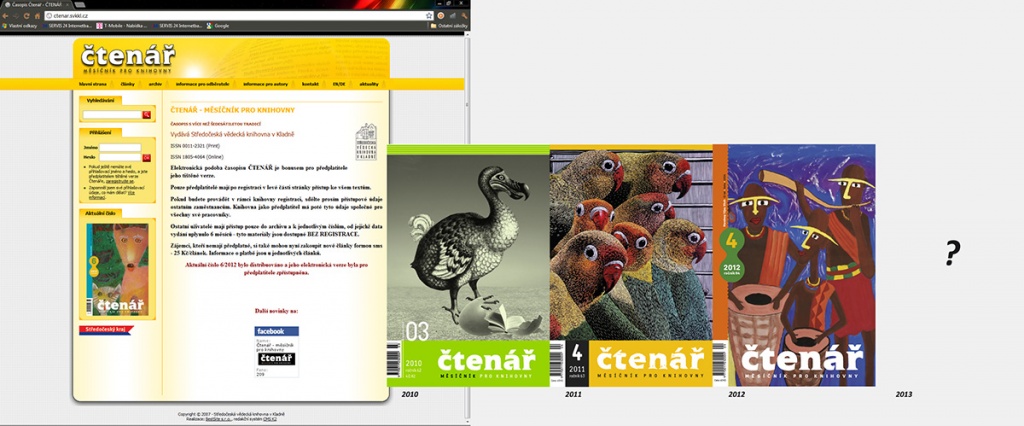Click the library building logo

(x=366, y=142)
